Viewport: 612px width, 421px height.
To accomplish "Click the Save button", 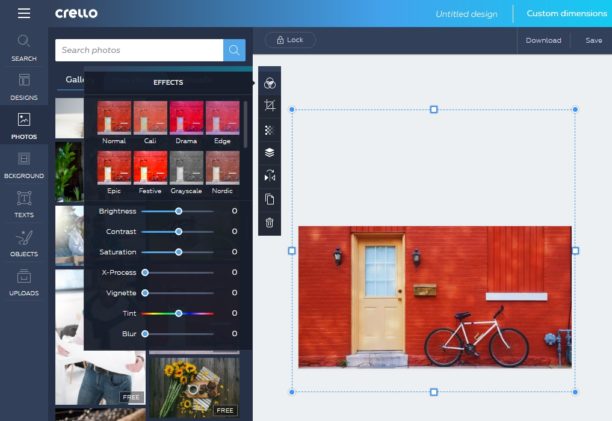I will [x=593, y=40].
